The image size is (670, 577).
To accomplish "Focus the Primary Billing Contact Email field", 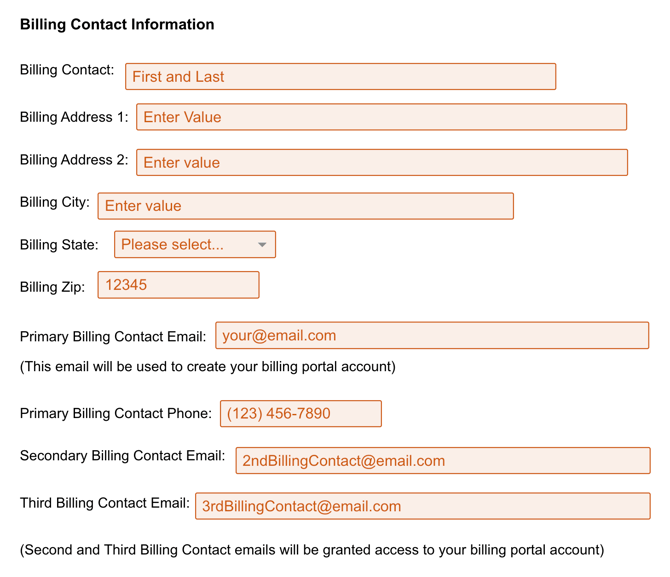I will [431, 336].
